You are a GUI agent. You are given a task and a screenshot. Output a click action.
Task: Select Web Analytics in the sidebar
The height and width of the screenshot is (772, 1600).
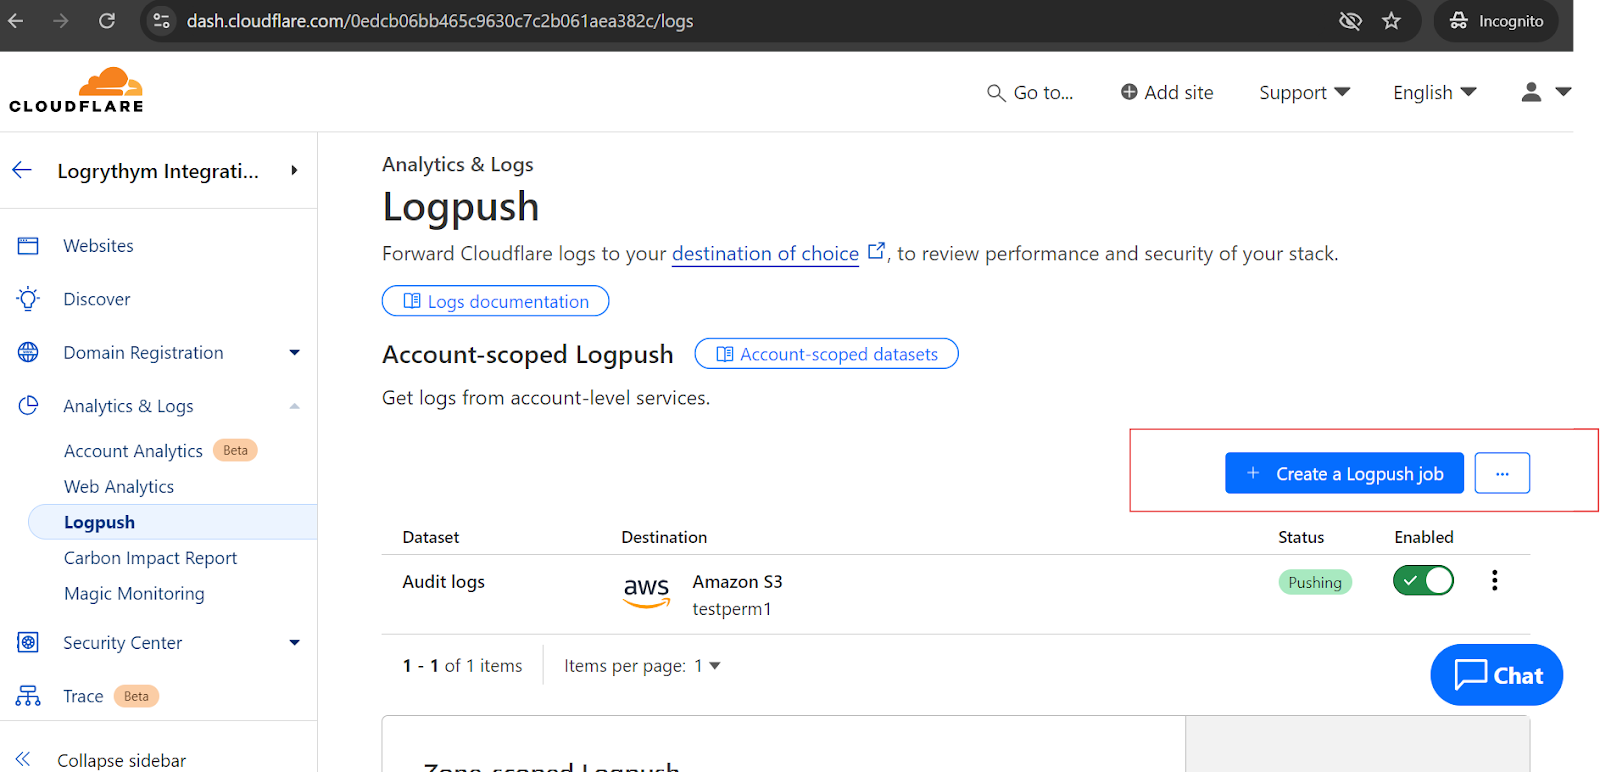(119, 487)
